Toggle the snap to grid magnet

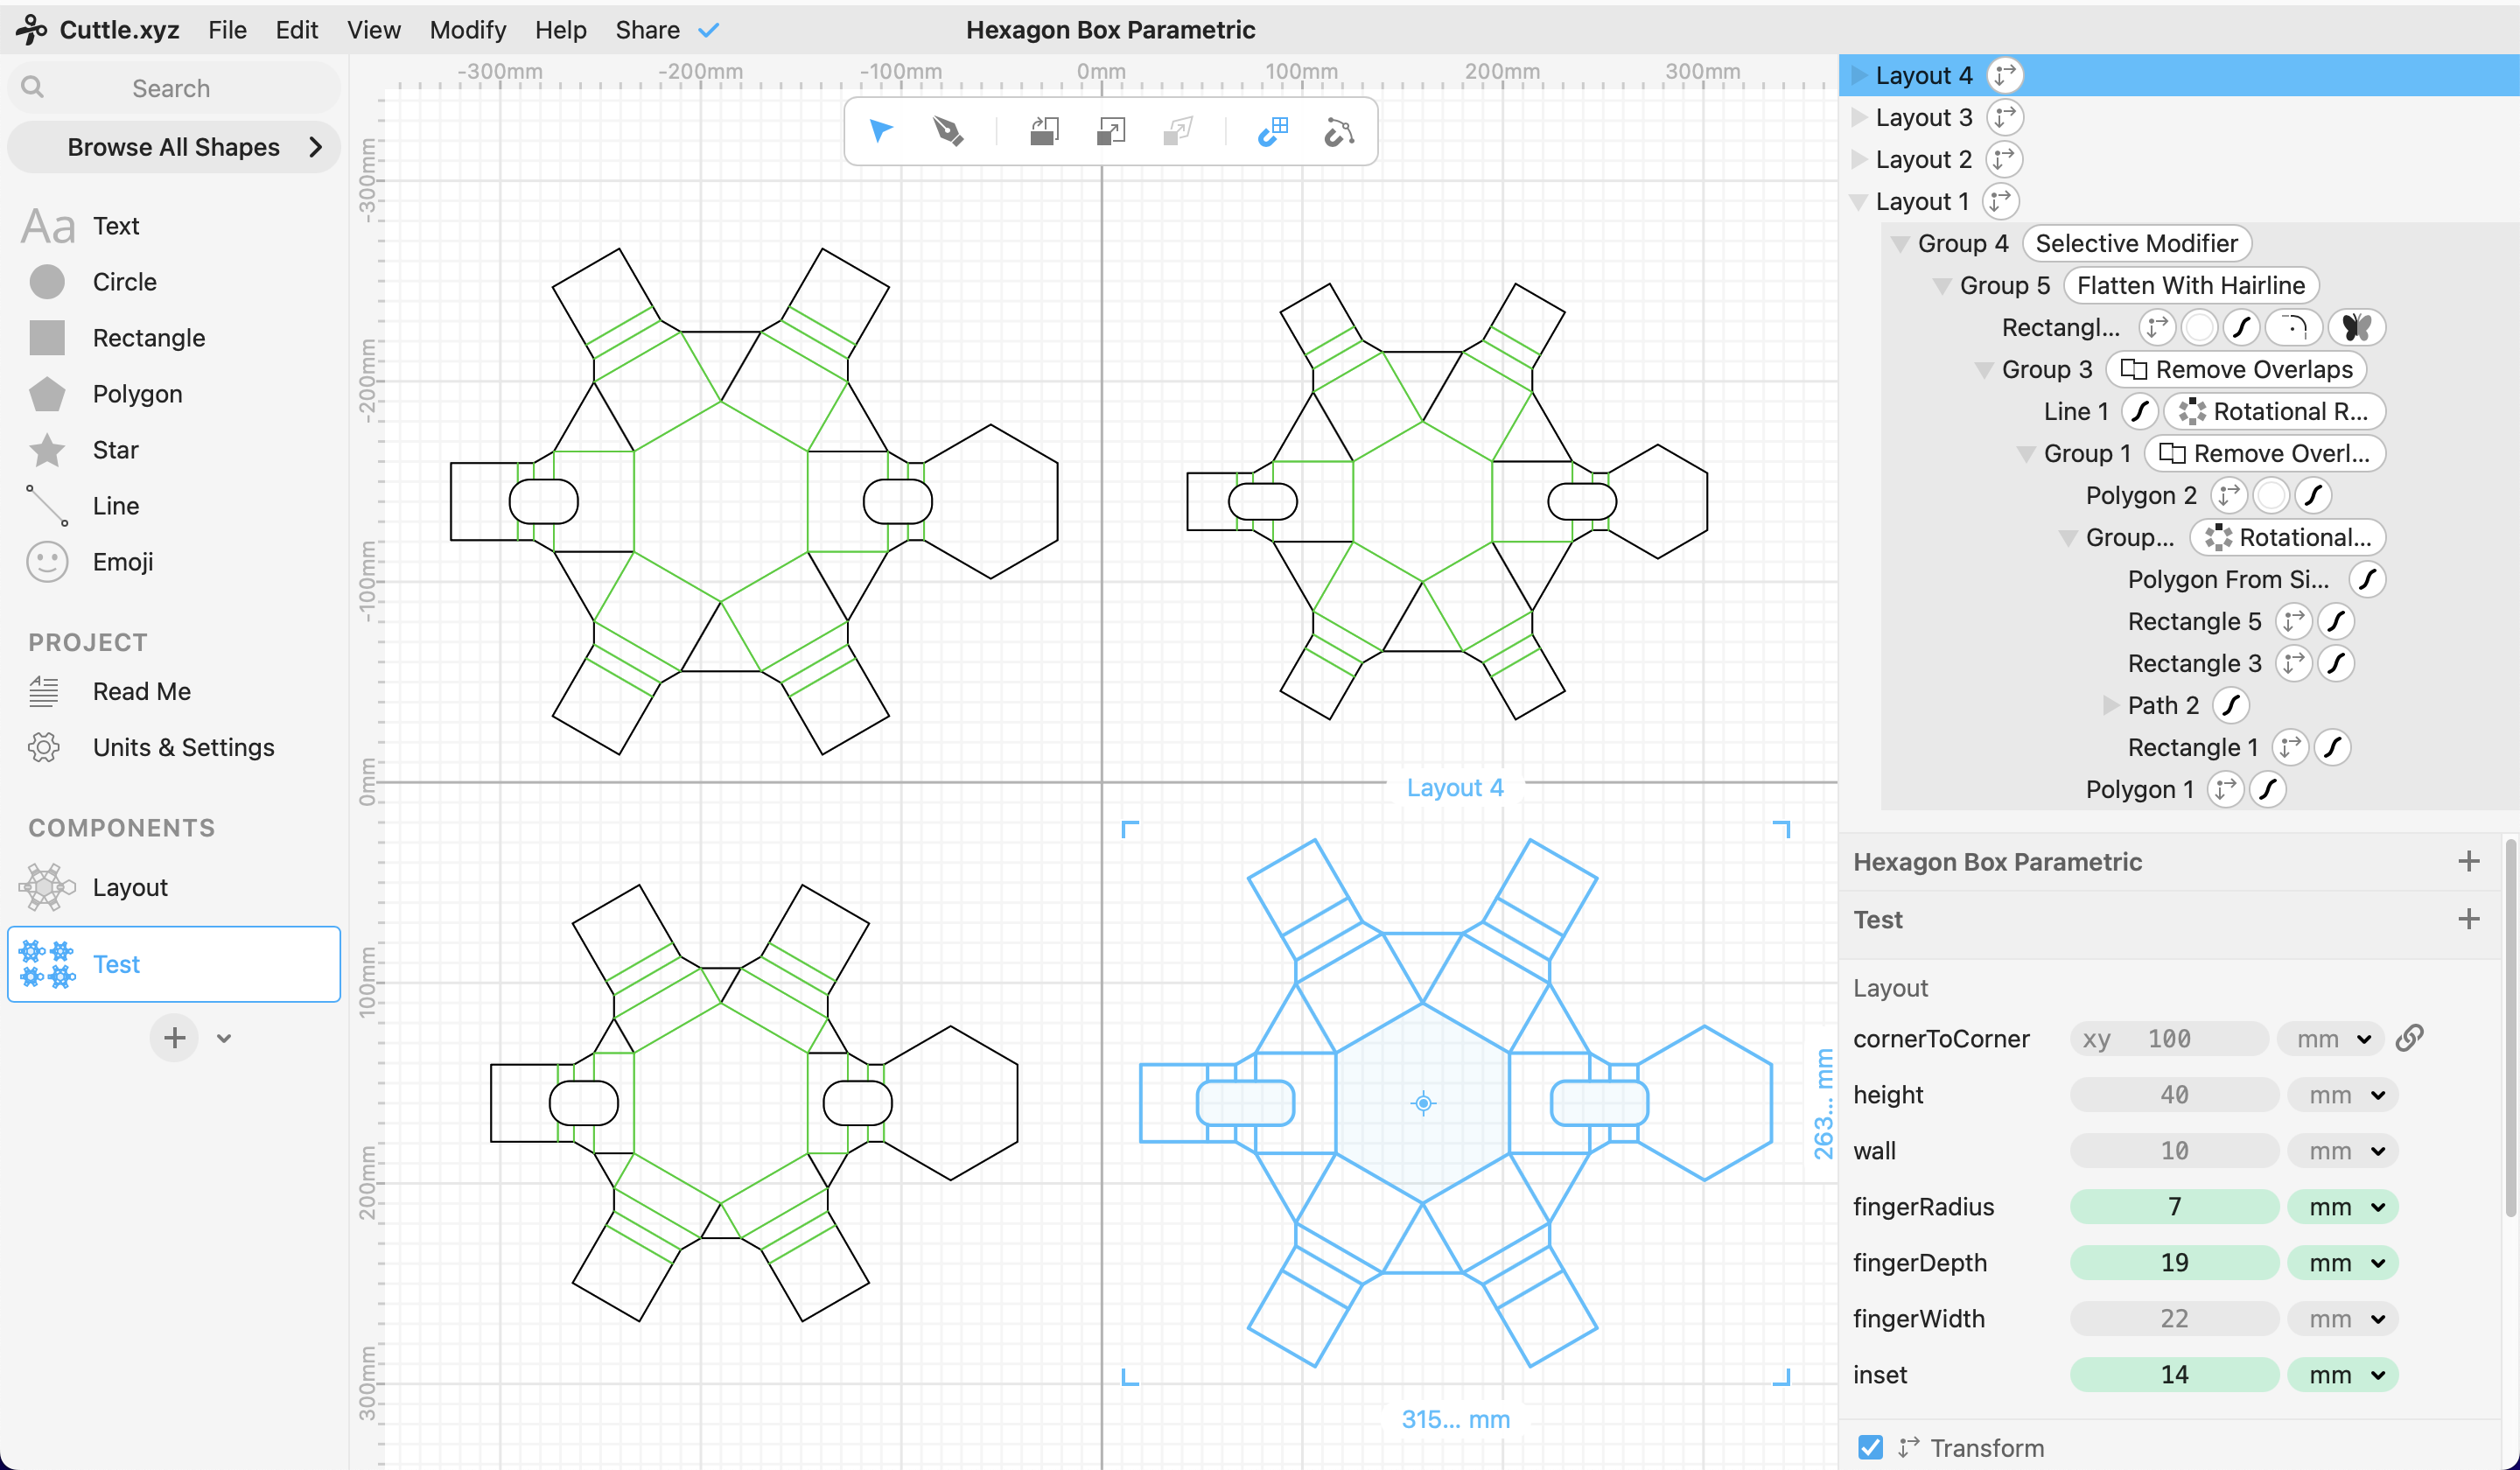pos(1273,131)
